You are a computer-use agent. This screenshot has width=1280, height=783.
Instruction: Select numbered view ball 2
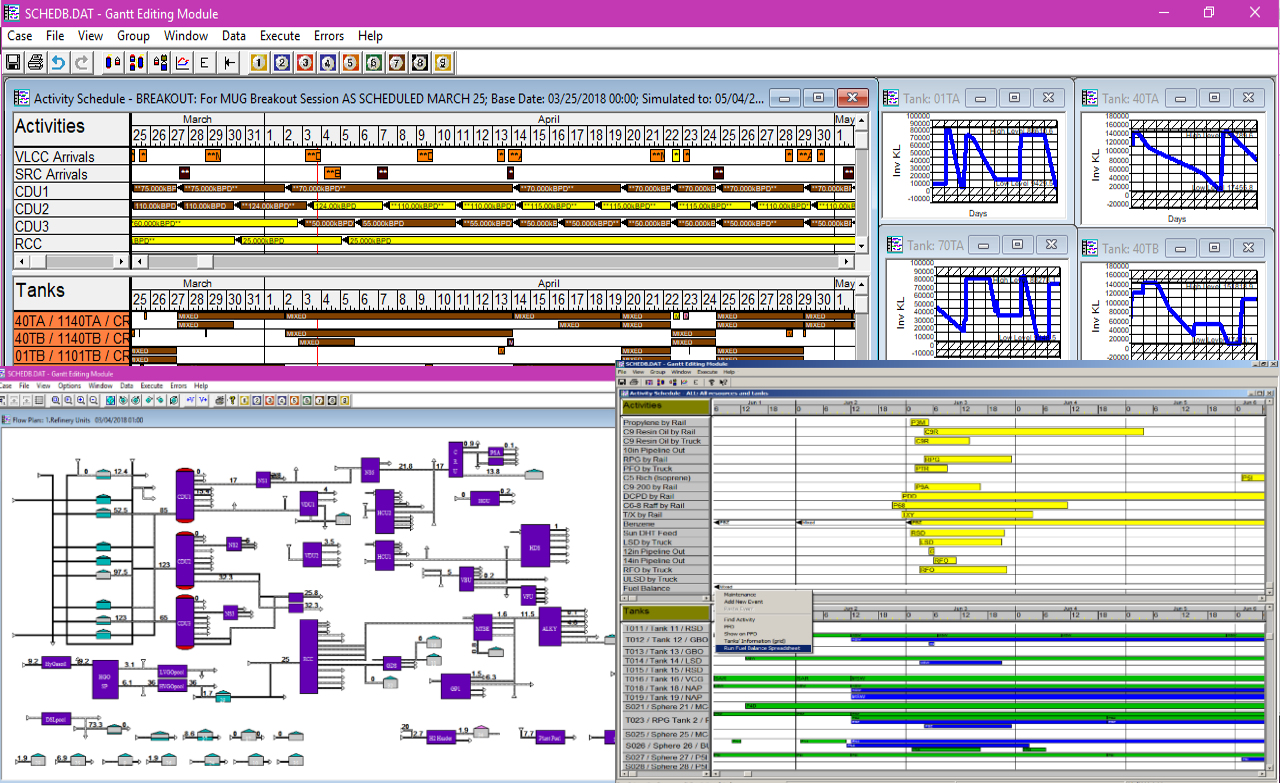coord(282,62)
